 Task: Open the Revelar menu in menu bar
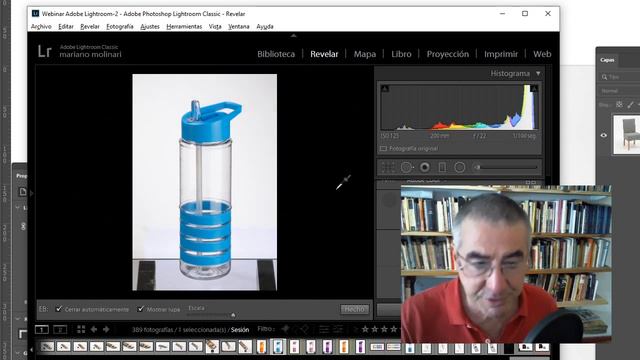click(x=90, y=27)
